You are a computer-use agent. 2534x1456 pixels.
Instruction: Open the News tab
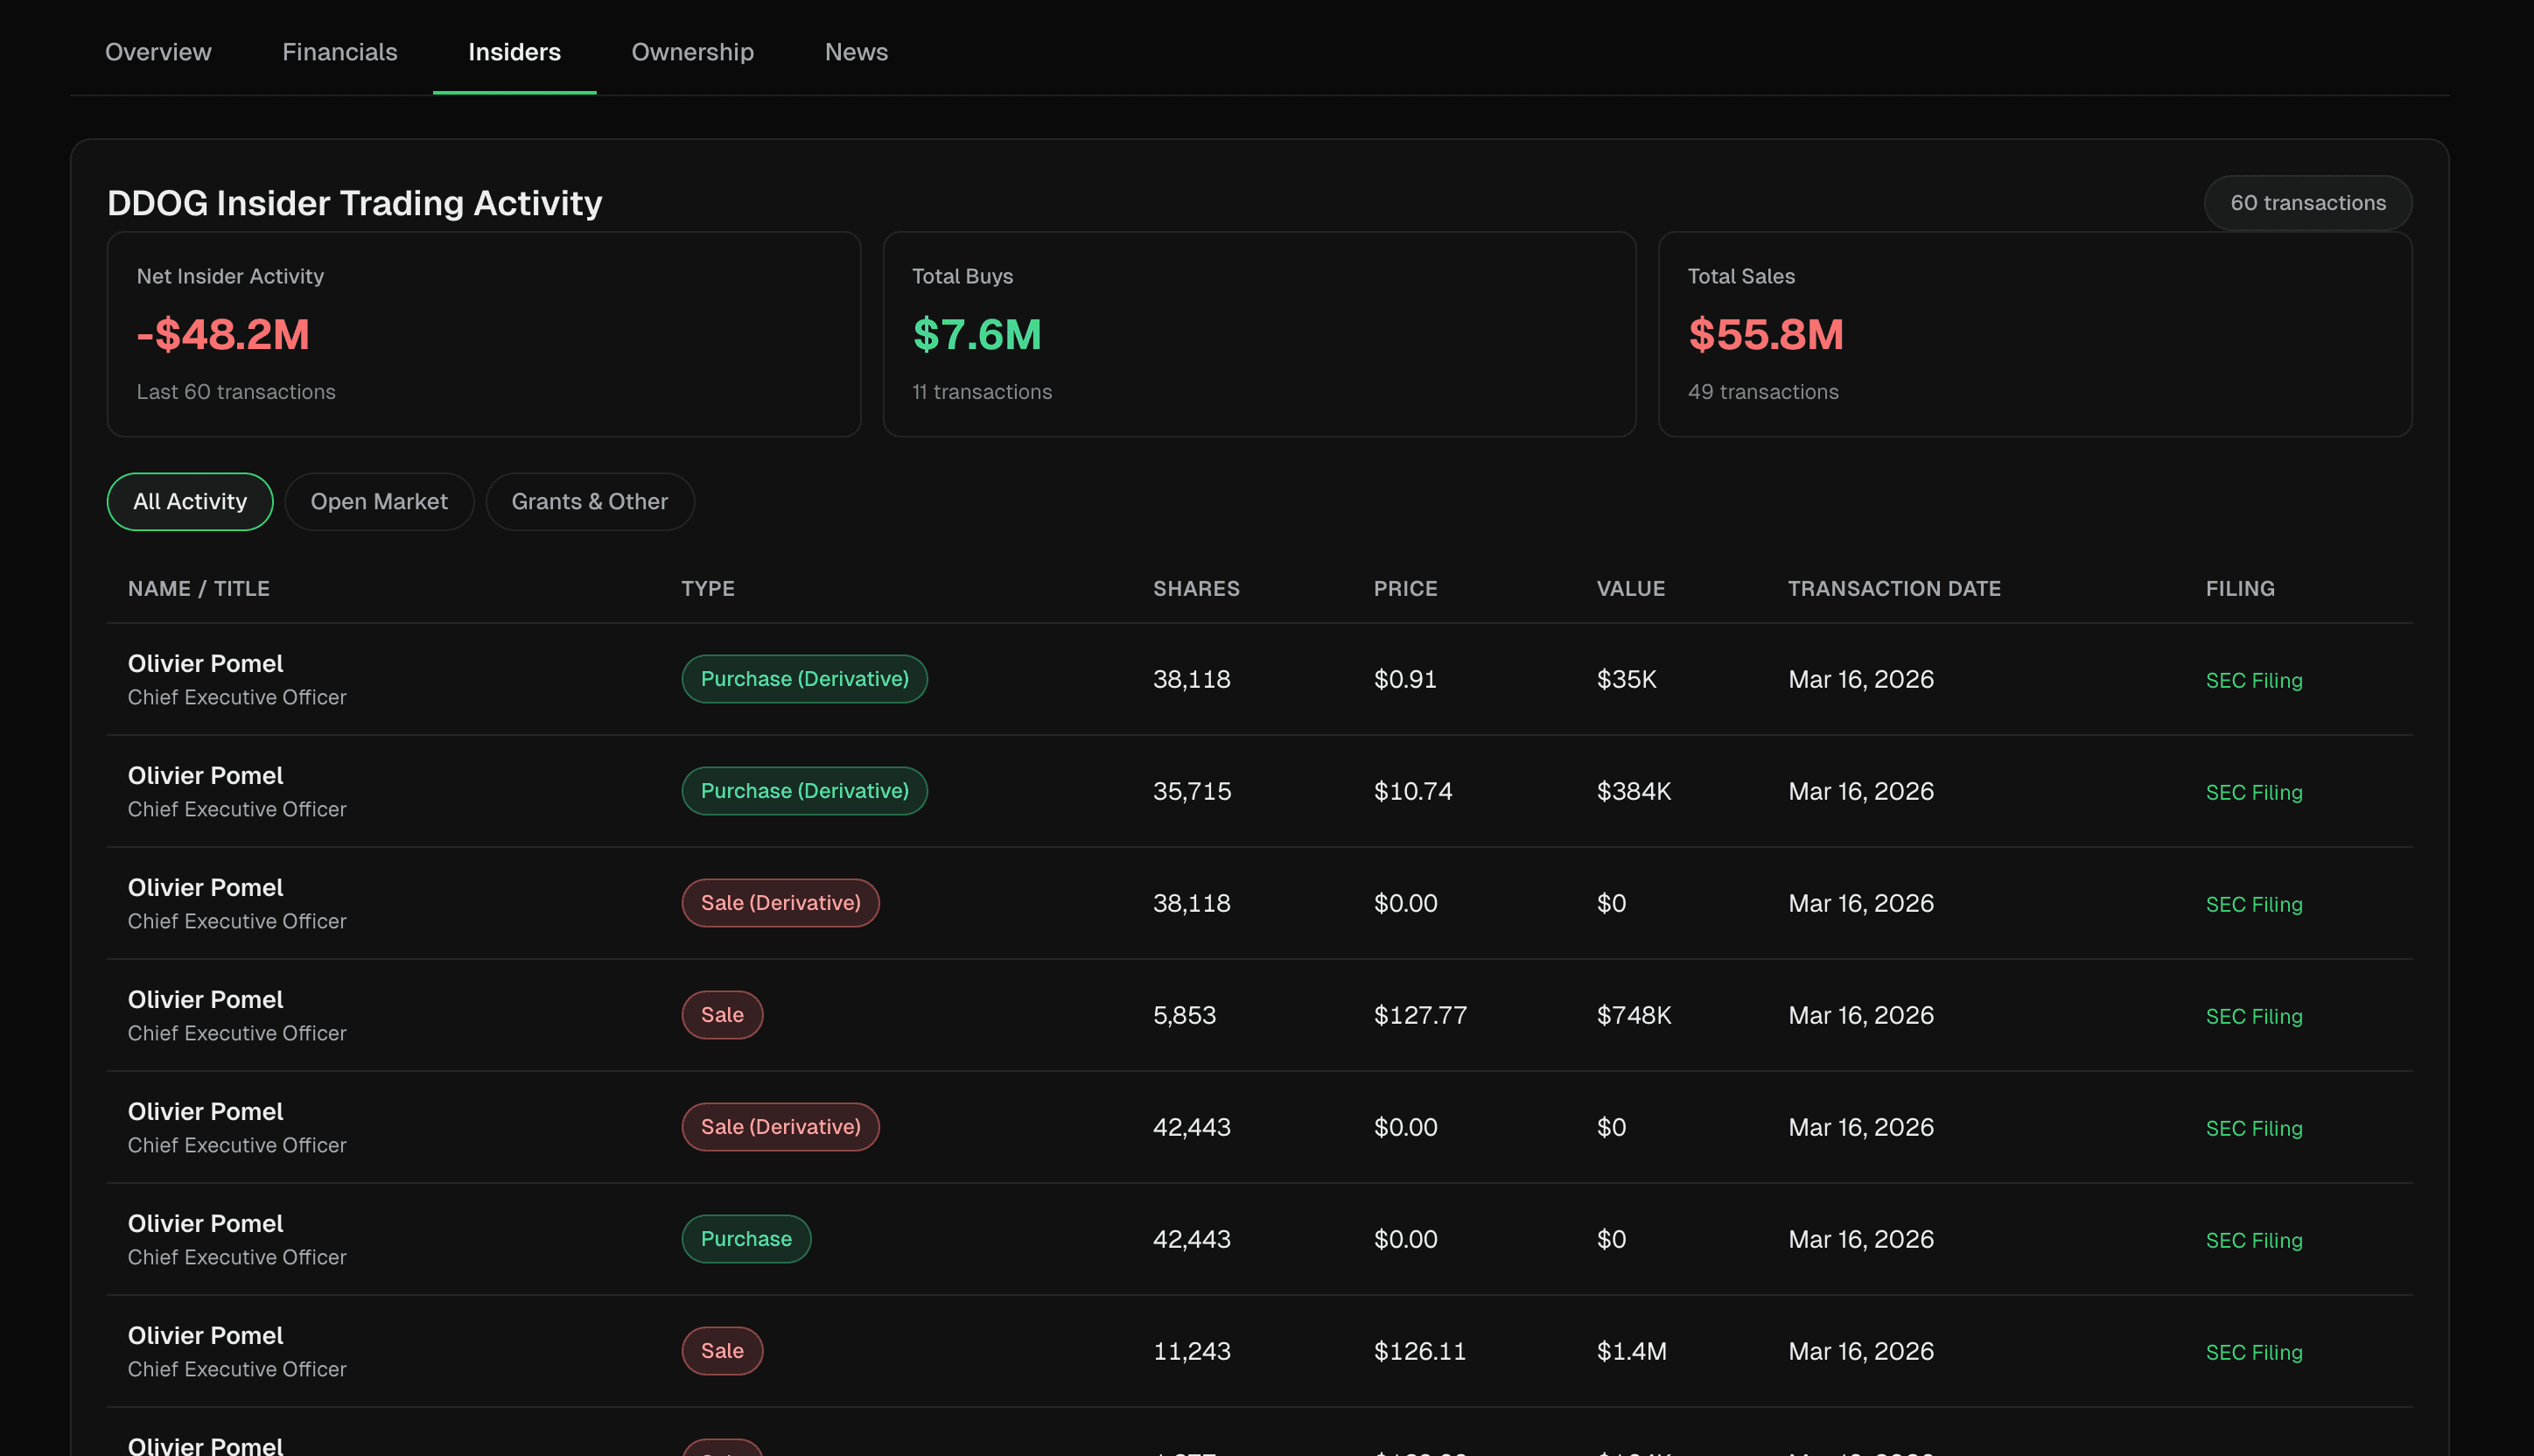tap(856, 52)
